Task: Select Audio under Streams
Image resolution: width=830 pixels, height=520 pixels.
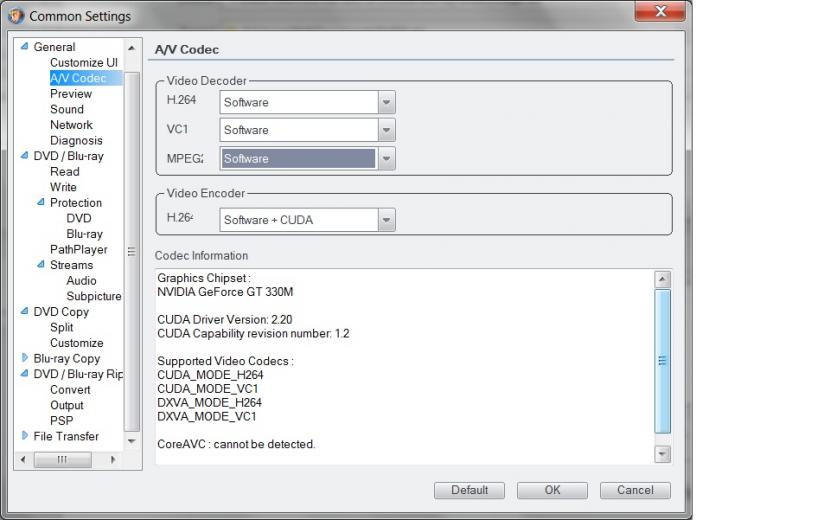Action: 82,281
